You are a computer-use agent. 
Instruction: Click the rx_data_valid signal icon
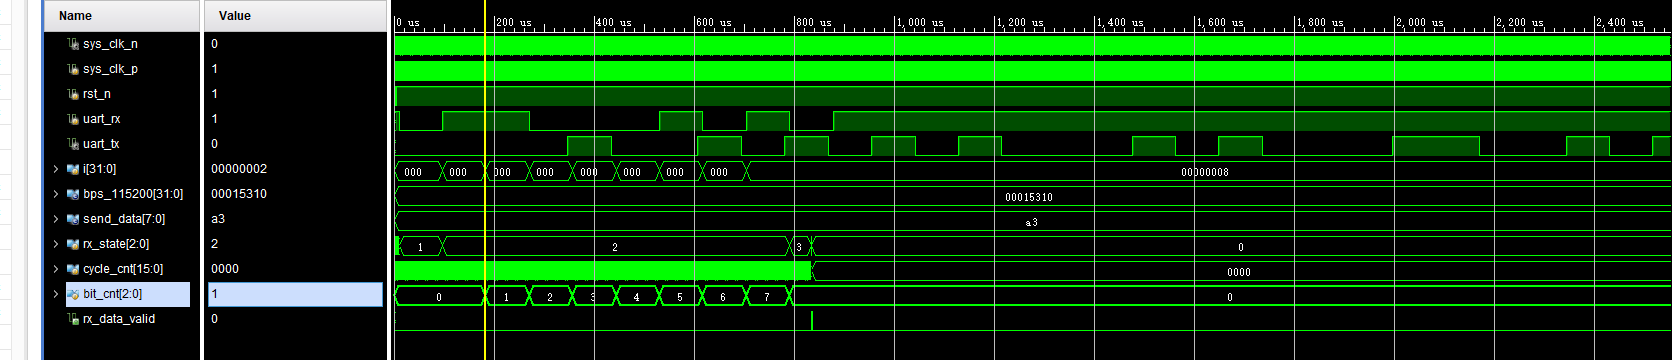(x=73, y=319)
